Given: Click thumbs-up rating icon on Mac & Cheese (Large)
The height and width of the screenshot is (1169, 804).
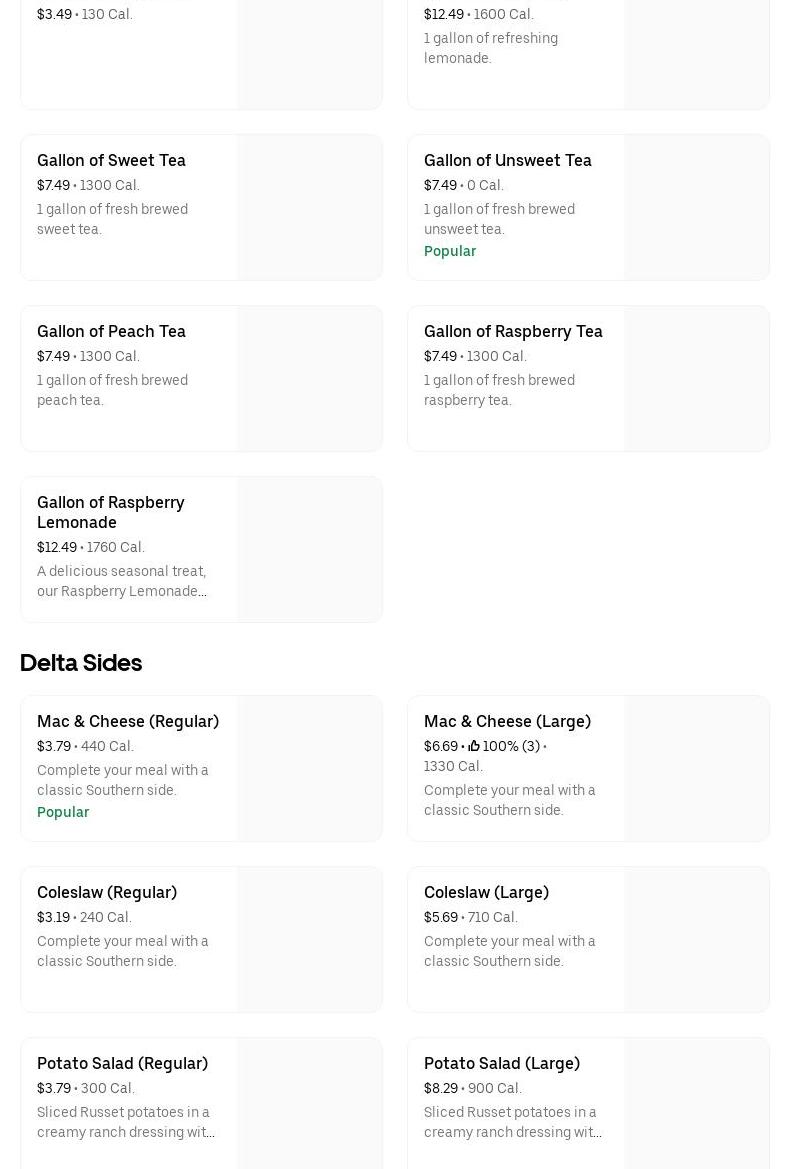Looking at the screenshot, I should pos(474,746).
